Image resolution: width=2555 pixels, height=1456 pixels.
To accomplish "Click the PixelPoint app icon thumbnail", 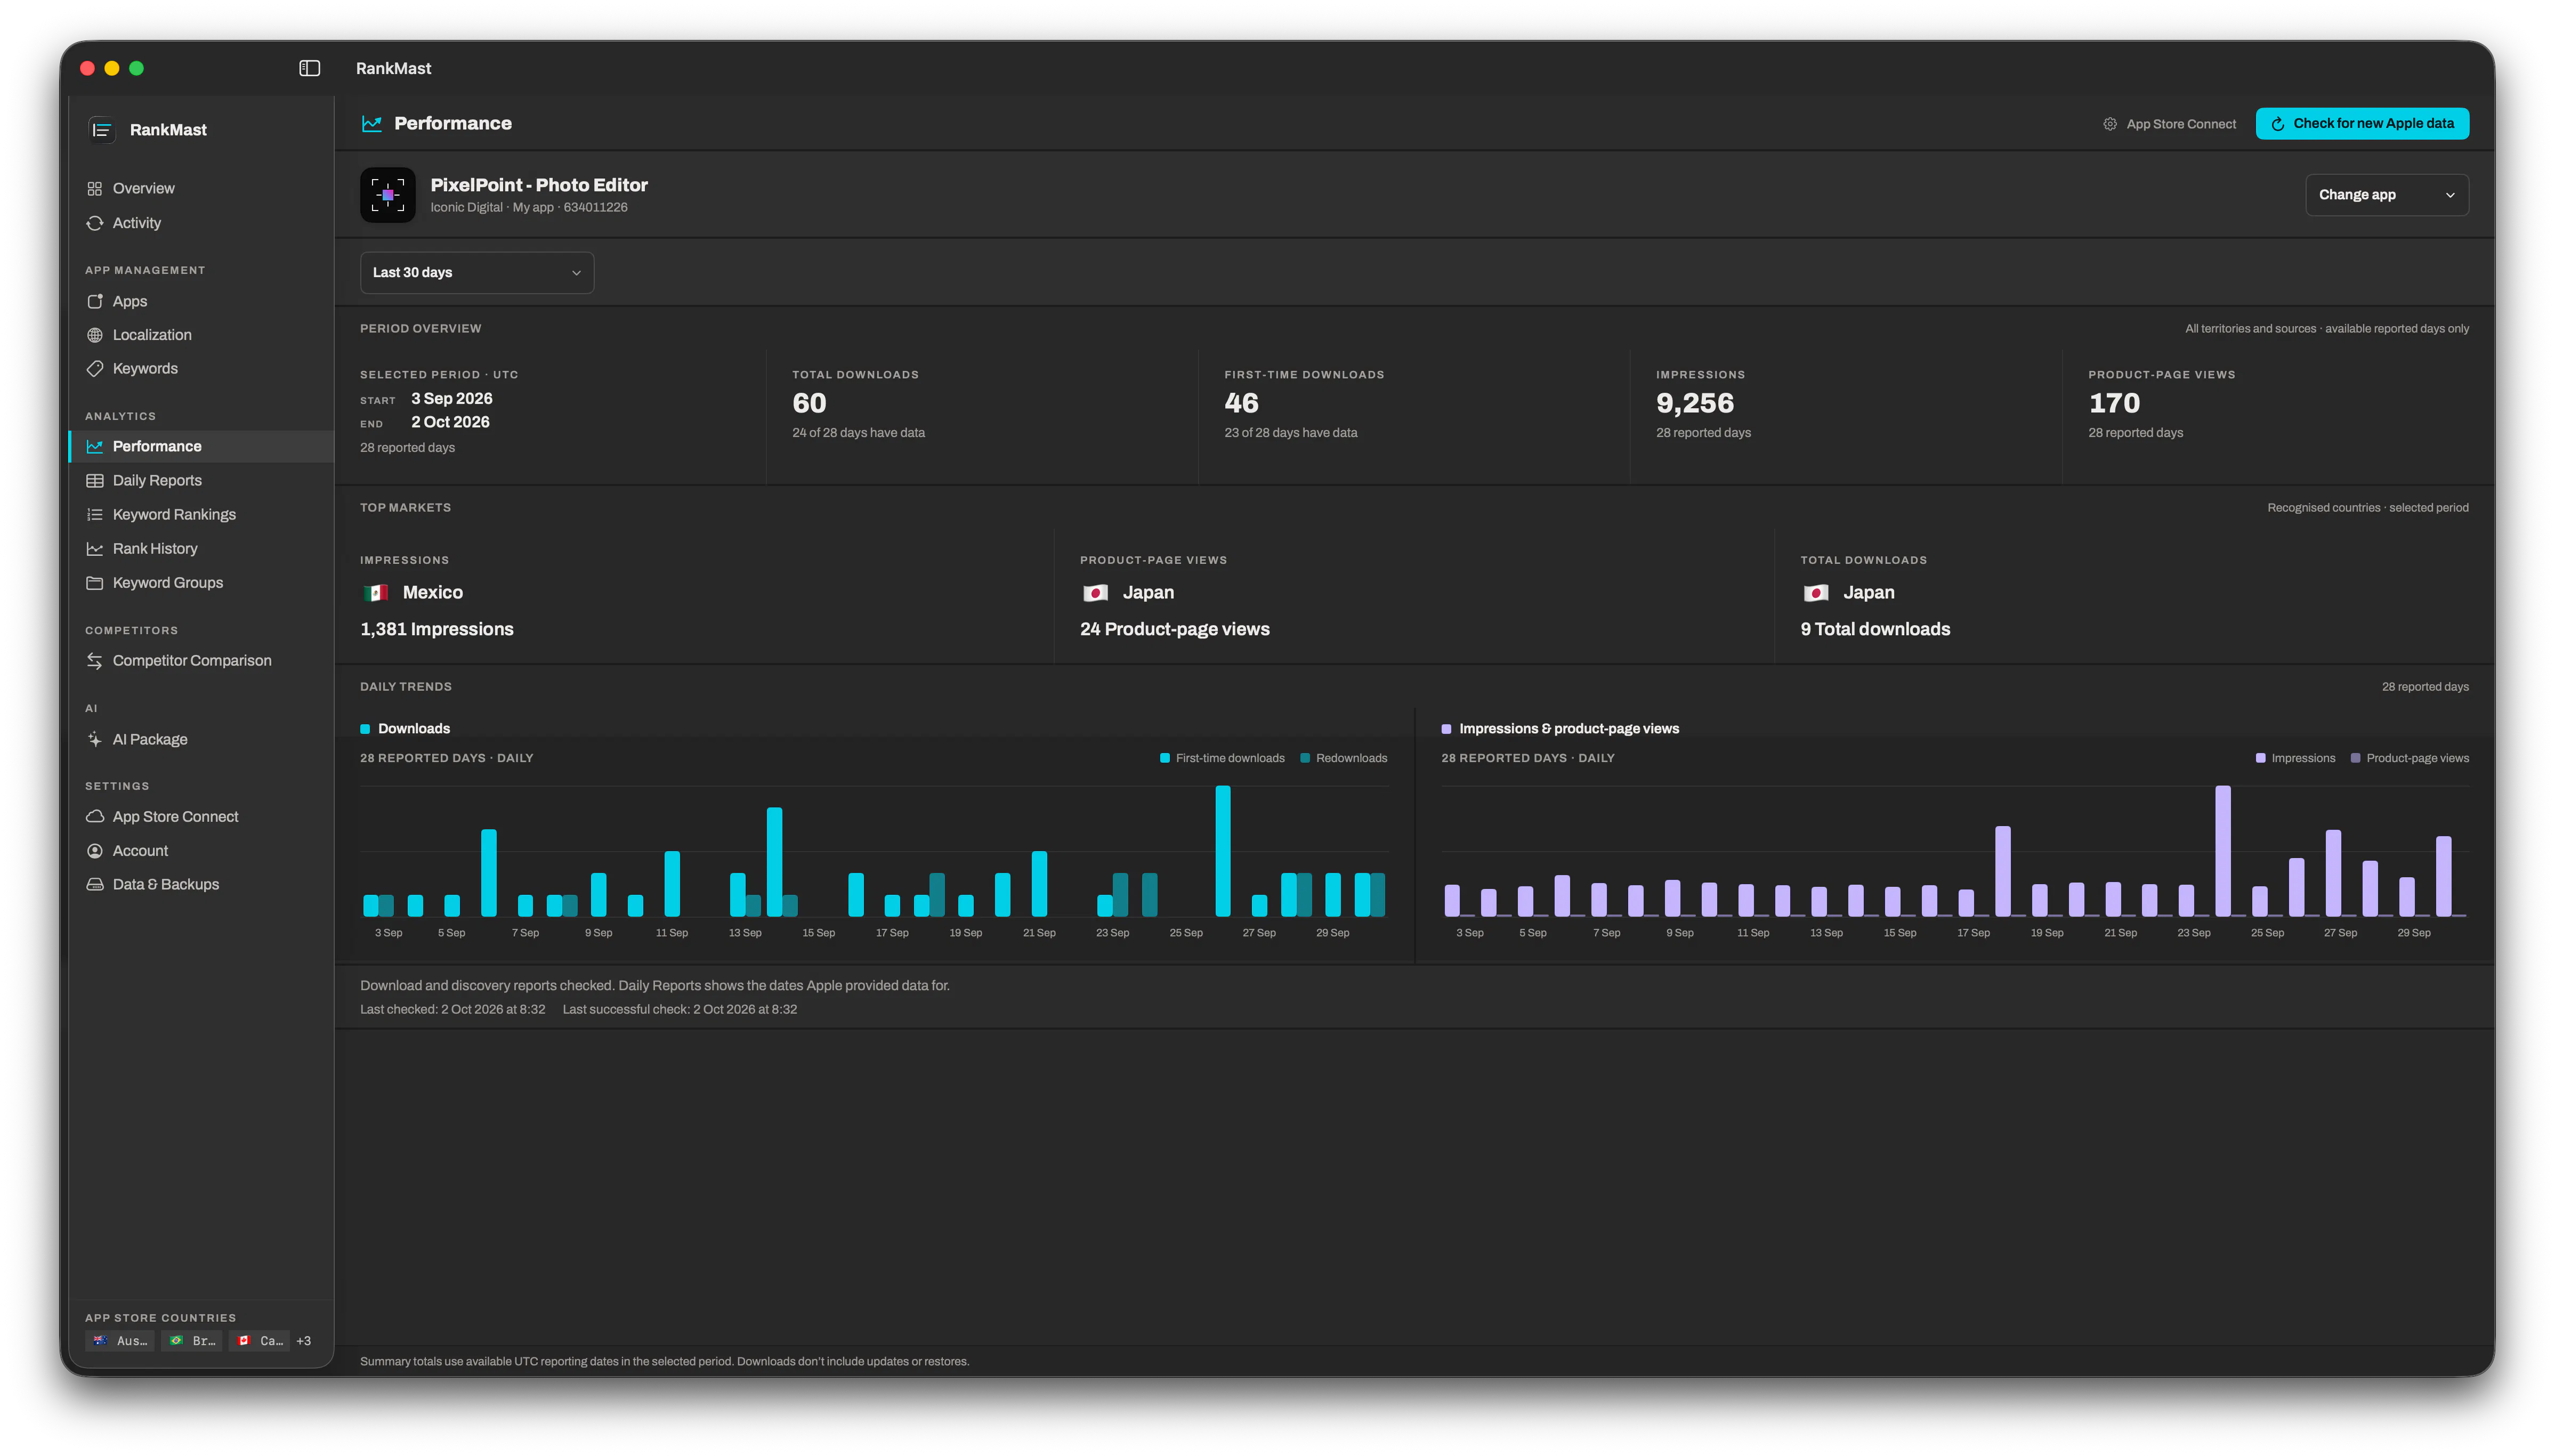I will pyautogui.click(x=388, y=195).
